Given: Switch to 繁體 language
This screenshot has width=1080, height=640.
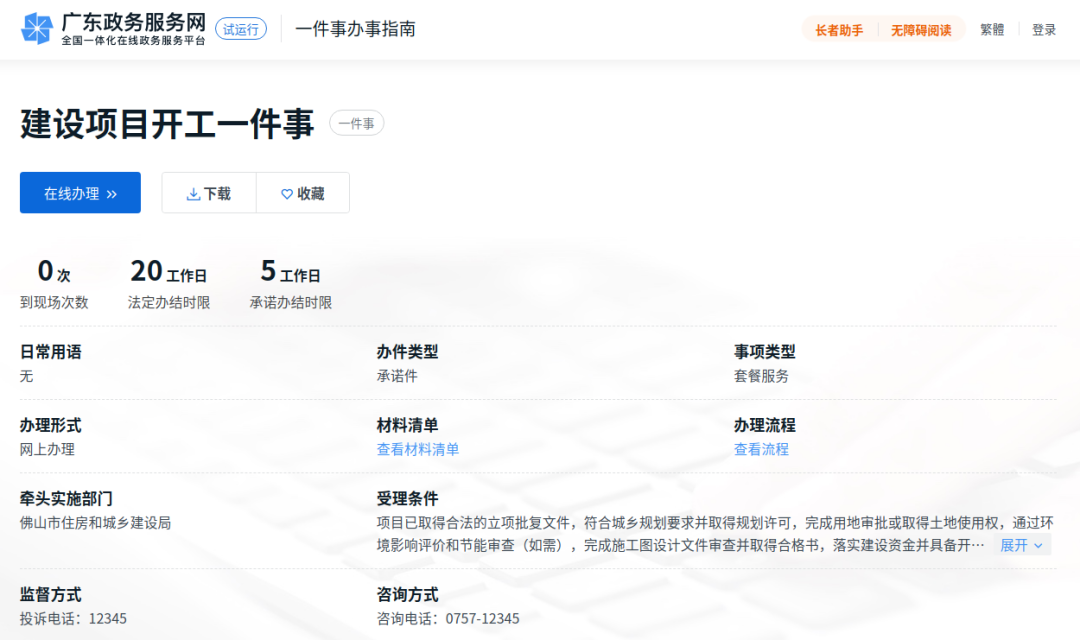Looking at the screenshot, I should [992, 30].
